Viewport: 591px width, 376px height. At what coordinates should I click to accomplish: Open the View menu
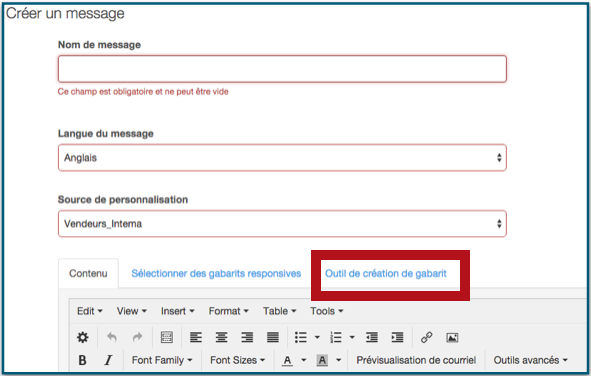pyautogui.click(x=132, y=311)
